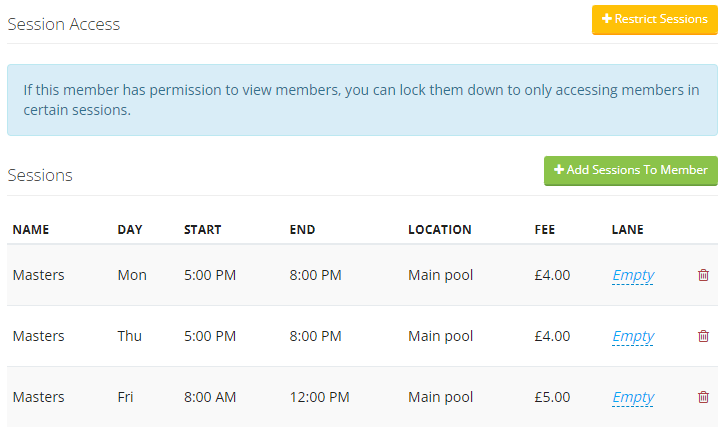Click the 12:00 PM end time cell
The height and width of the screenshot is (434, 727).
coord(319,397)
